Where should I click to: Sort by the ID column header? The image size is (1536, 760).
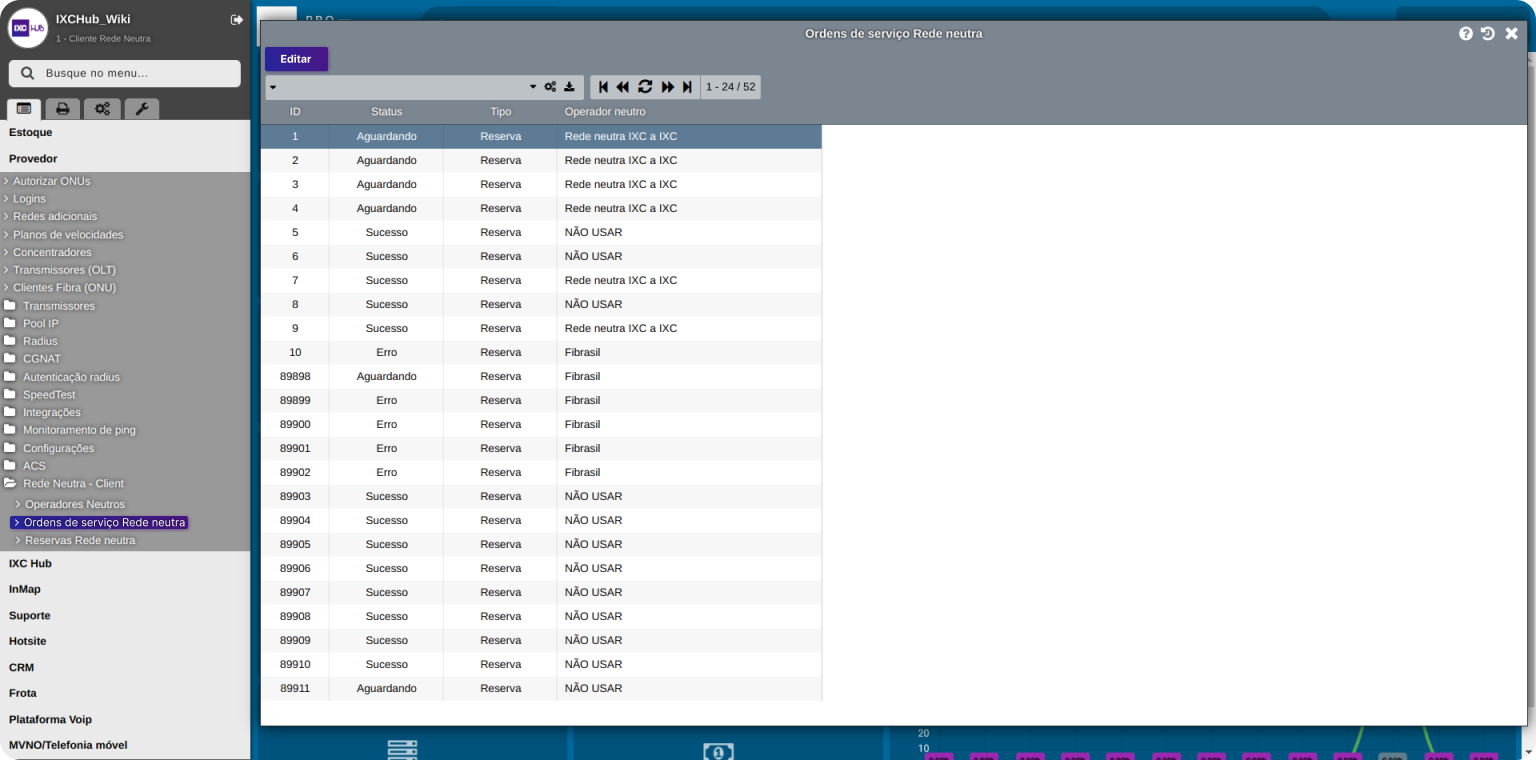tap(295, 112)
